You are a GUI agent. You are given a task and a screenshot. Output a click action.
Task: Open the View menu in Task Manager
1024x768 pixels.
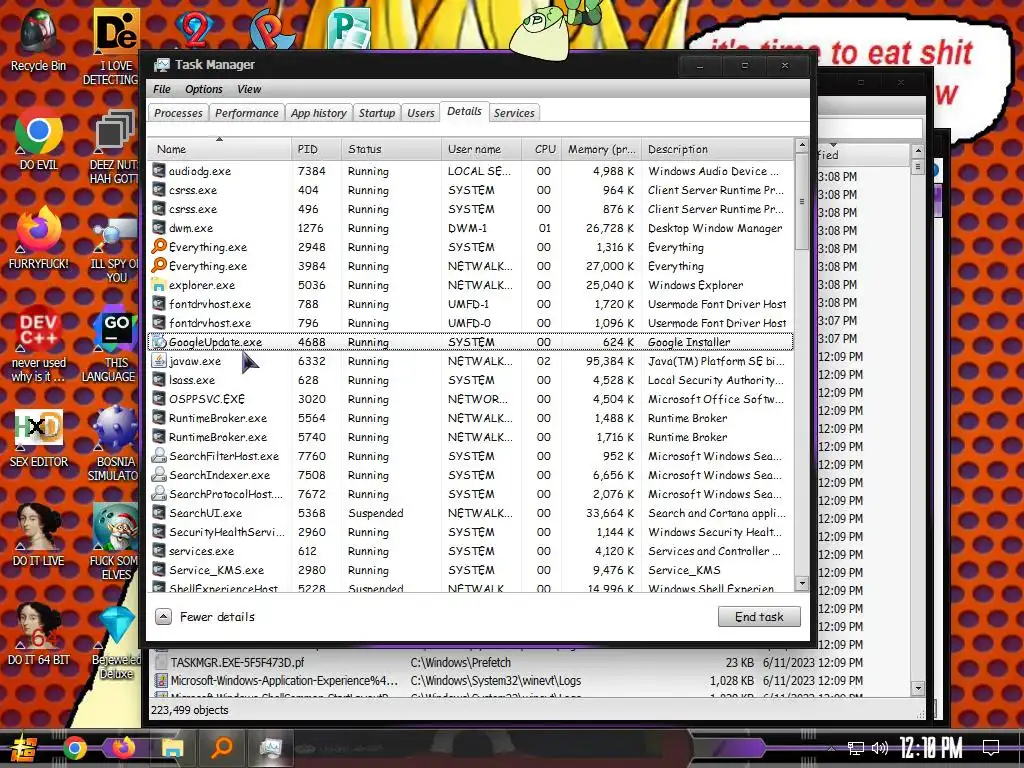click(x=249, y=89)
